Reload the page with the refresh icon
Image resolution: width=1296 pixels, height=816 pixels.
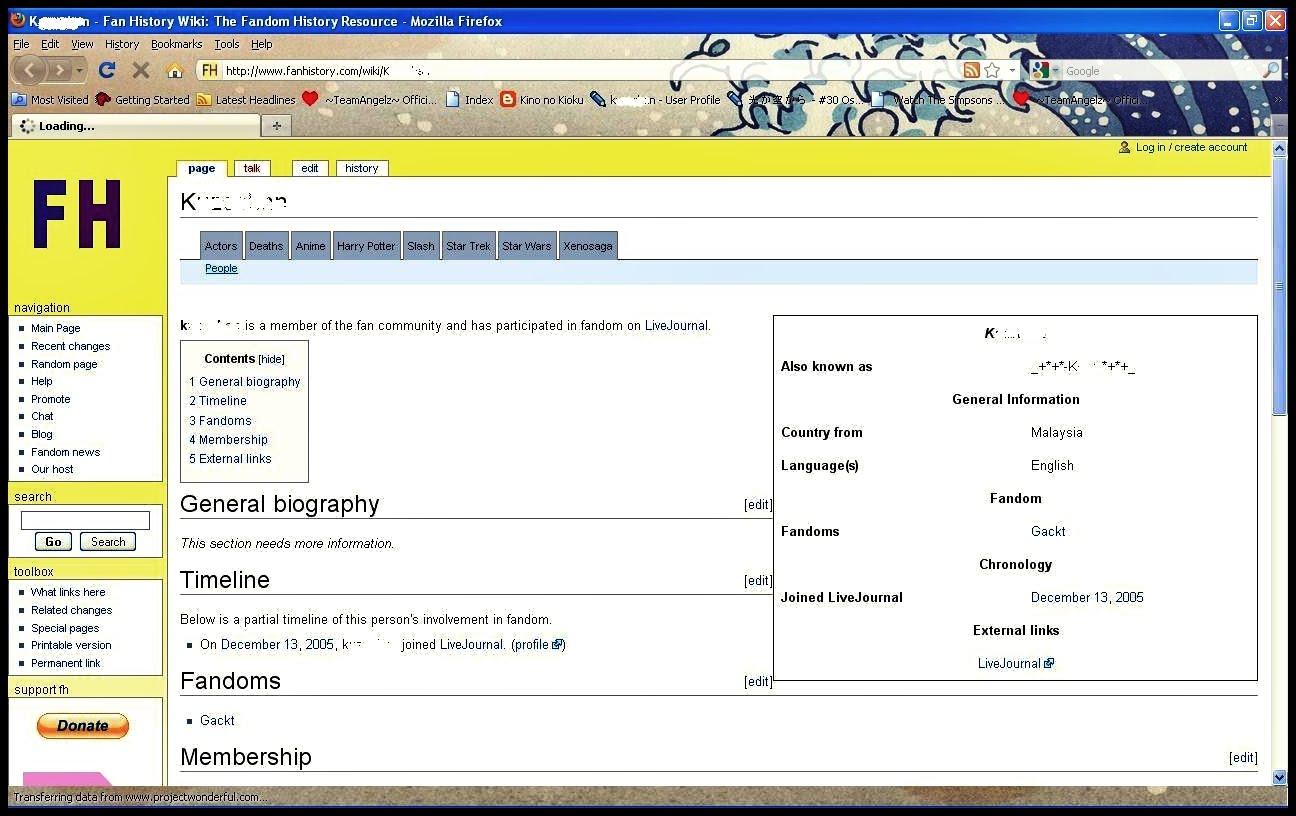[107, 70]
